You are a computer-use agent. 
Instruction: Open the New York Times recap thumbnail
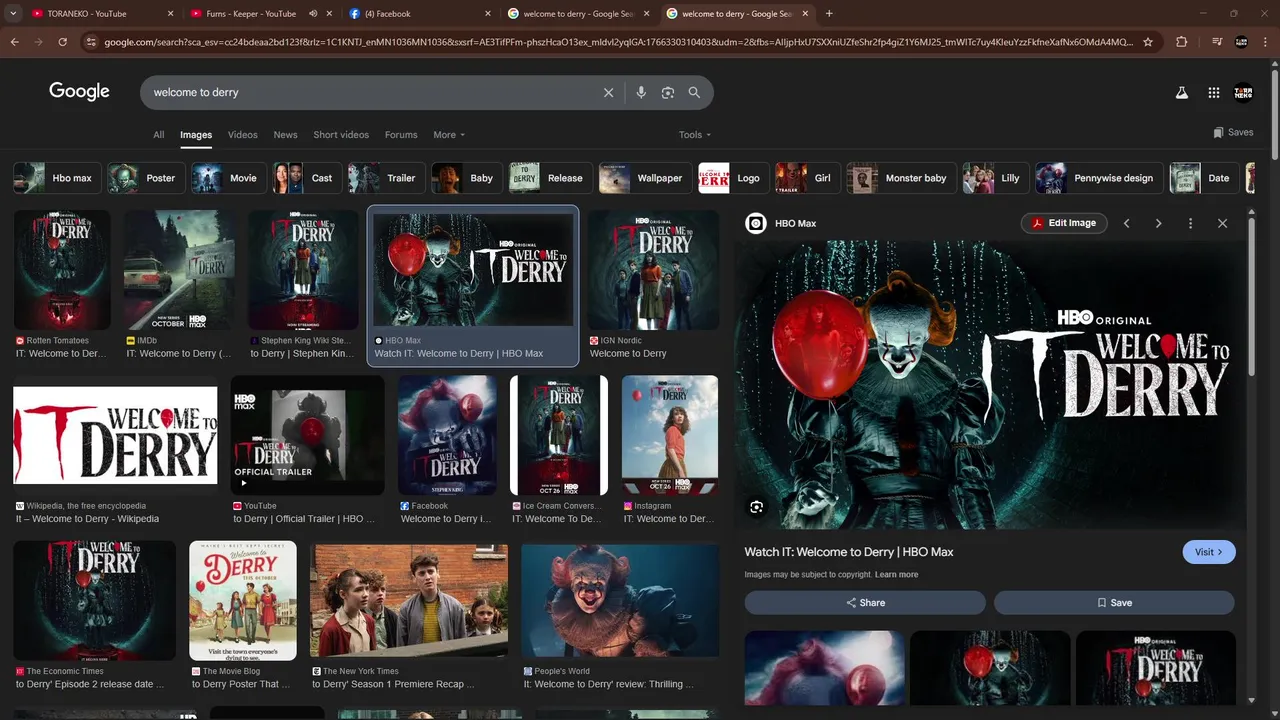pos(409,602)
